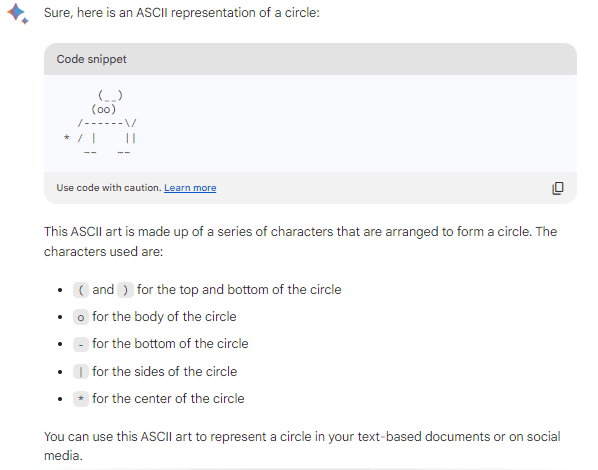This screenshot has width=598, height=470.
Task: Click the Code snippet header label
Action: click(92, 59)
